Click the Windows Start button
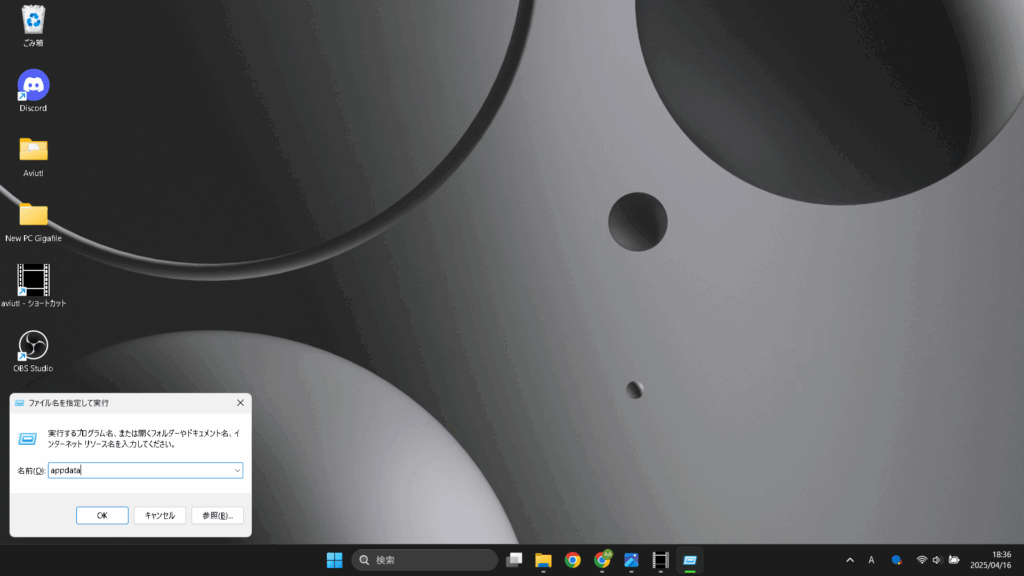Viewport: 1024px width, 576px height. coord(334,560)
